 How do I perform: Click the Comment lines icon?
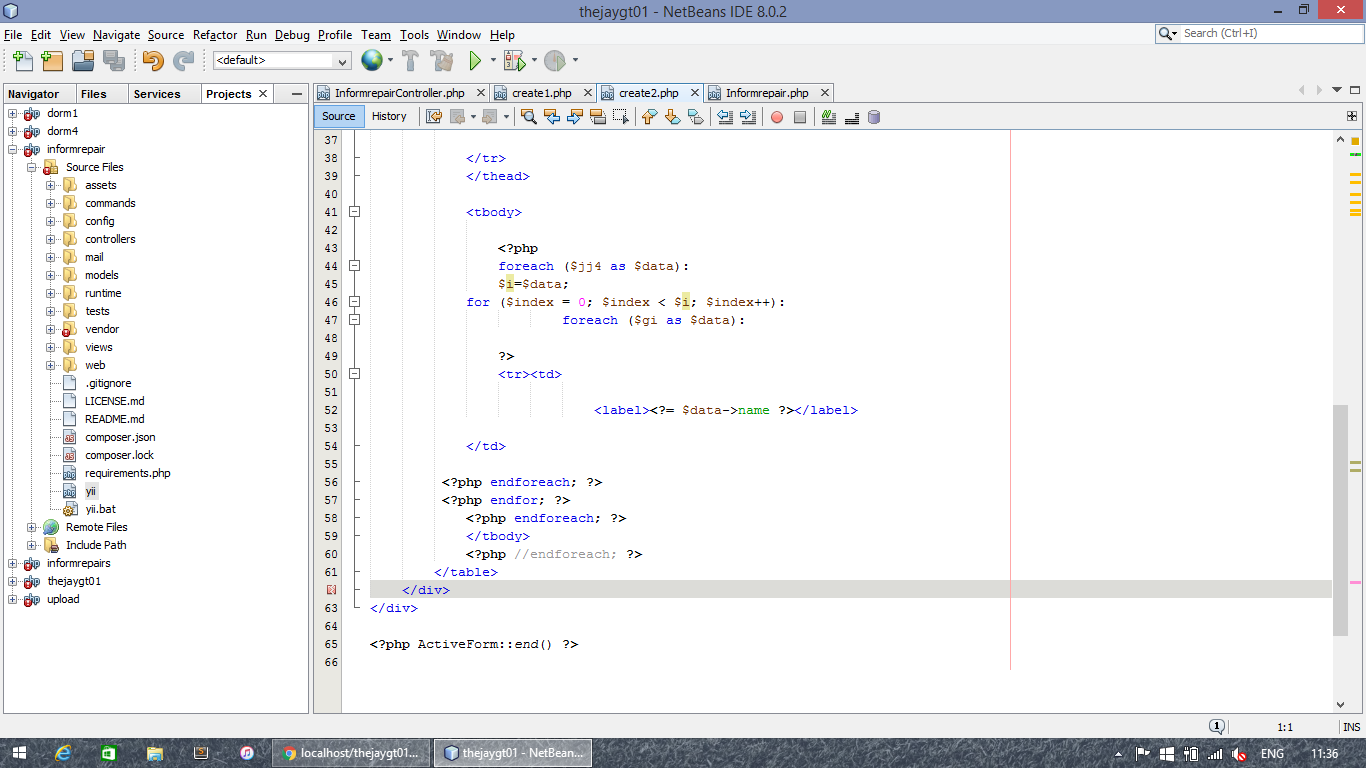[828, 117]
